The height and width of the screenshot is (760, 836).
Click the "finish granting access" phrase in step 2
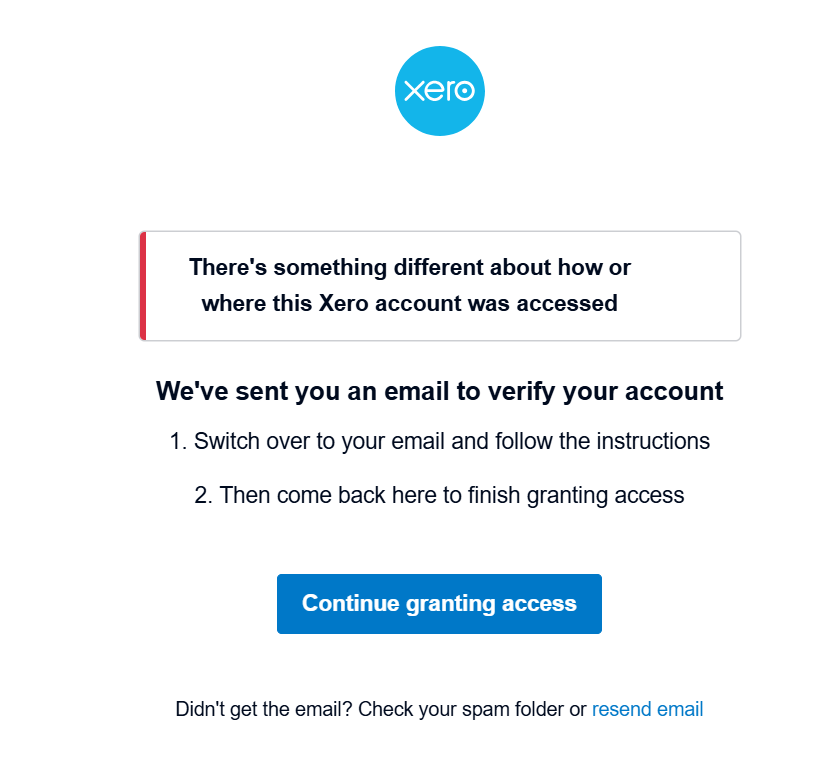pyautogui.click(x=576, y=495)
